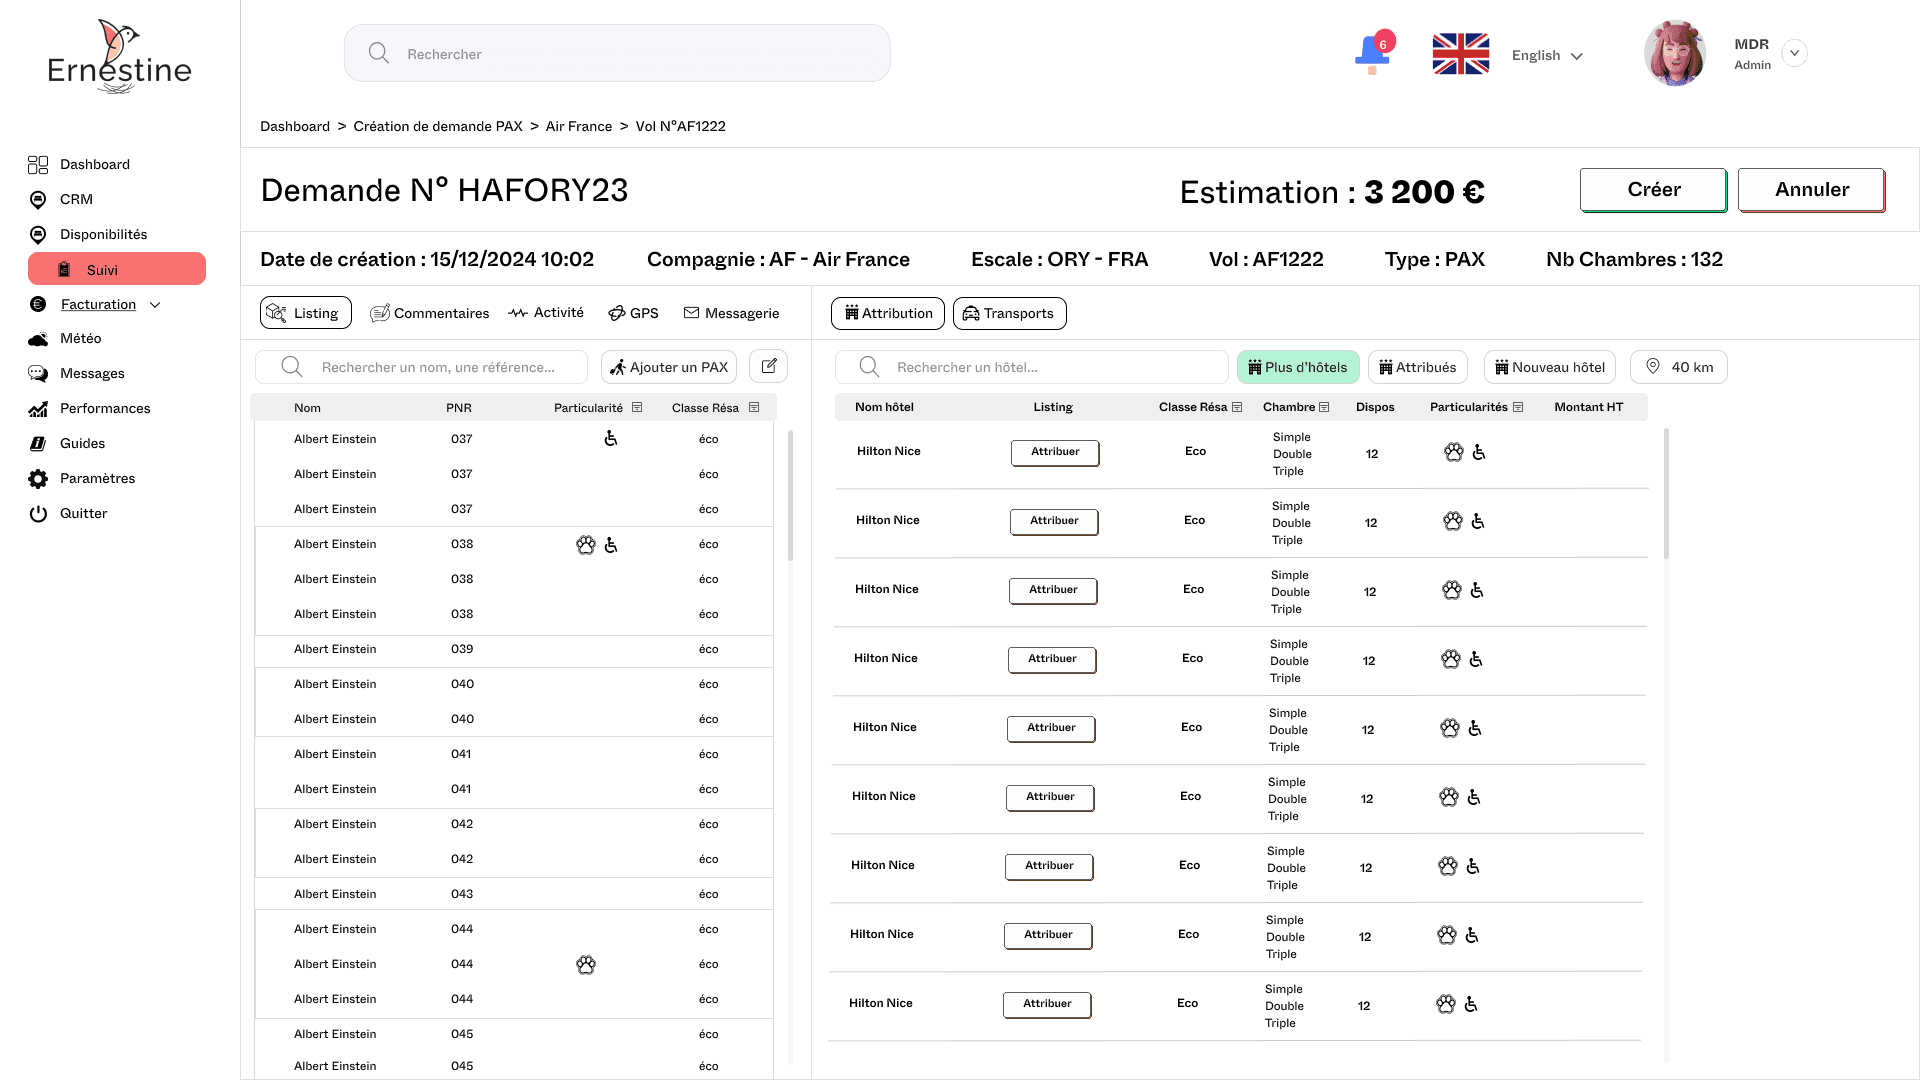This screenshot has height=1080, width=1920.
Task: Click the paw icon on Albert Einstein PNR 044
Action: (586, 964)
